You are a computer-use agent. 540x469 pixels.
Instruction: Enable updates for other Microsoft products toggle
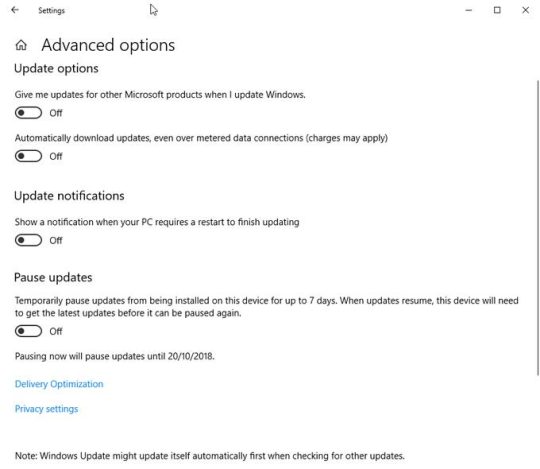pos(28,113)
